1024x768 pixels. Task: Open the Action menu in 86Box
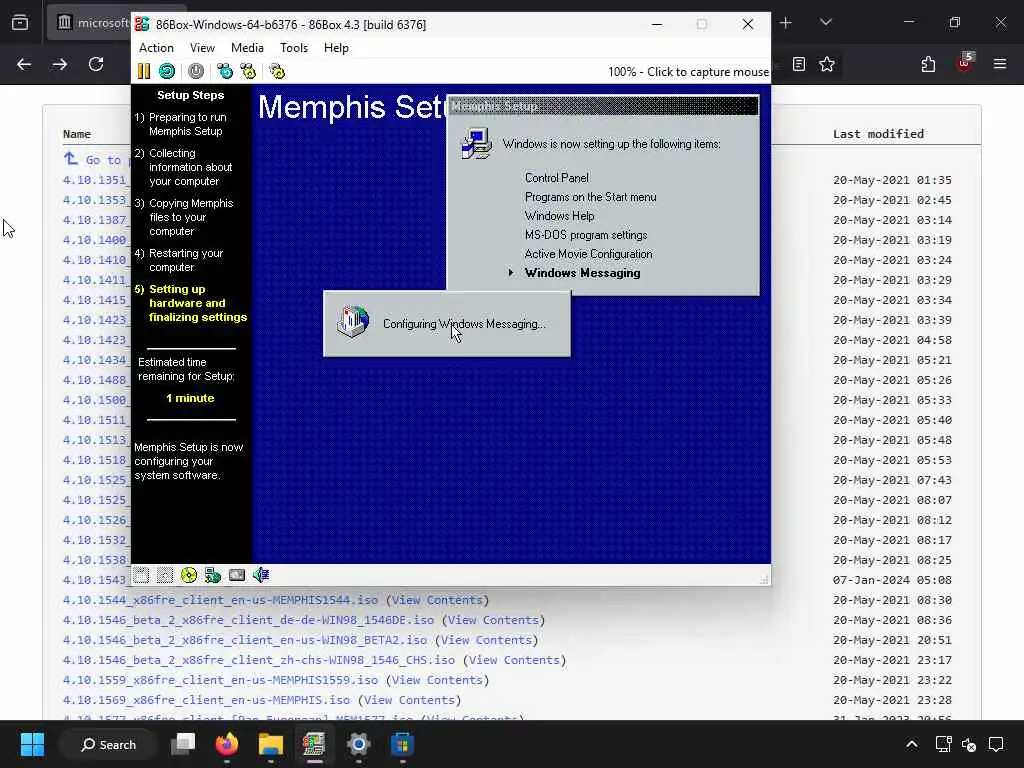156,48
